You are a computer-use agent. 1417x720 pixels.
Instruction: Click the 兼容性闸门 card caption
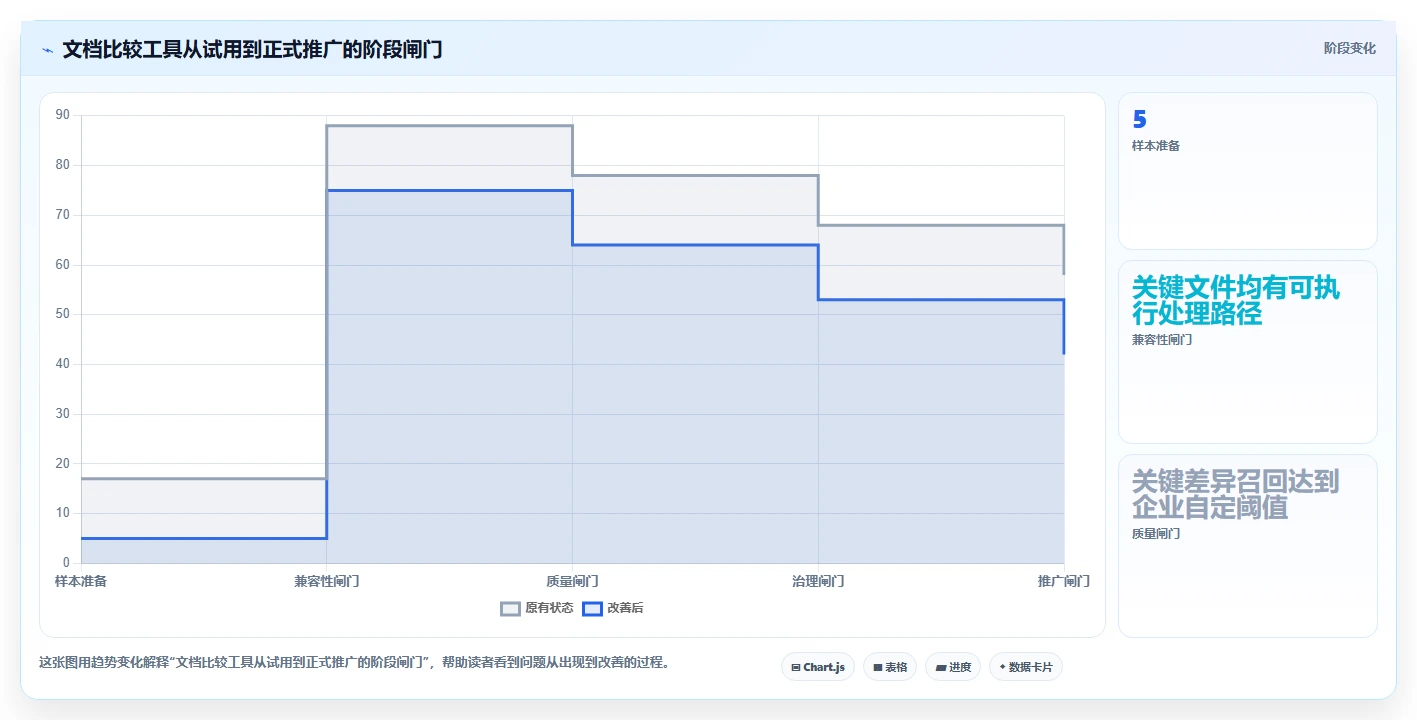coord(1162,340)
